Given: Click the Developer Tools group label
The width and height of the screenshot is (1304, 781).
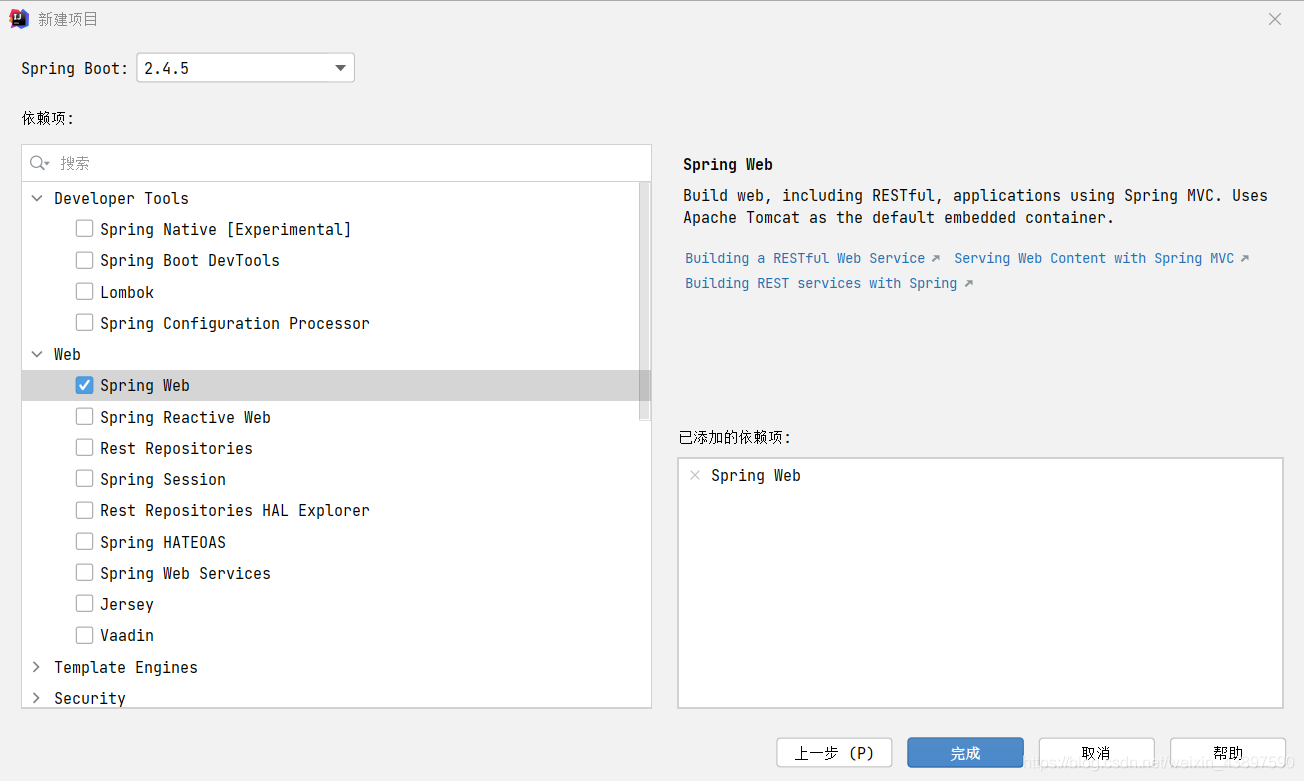Looking at the screenshot, I should click(x=121, y=198).
